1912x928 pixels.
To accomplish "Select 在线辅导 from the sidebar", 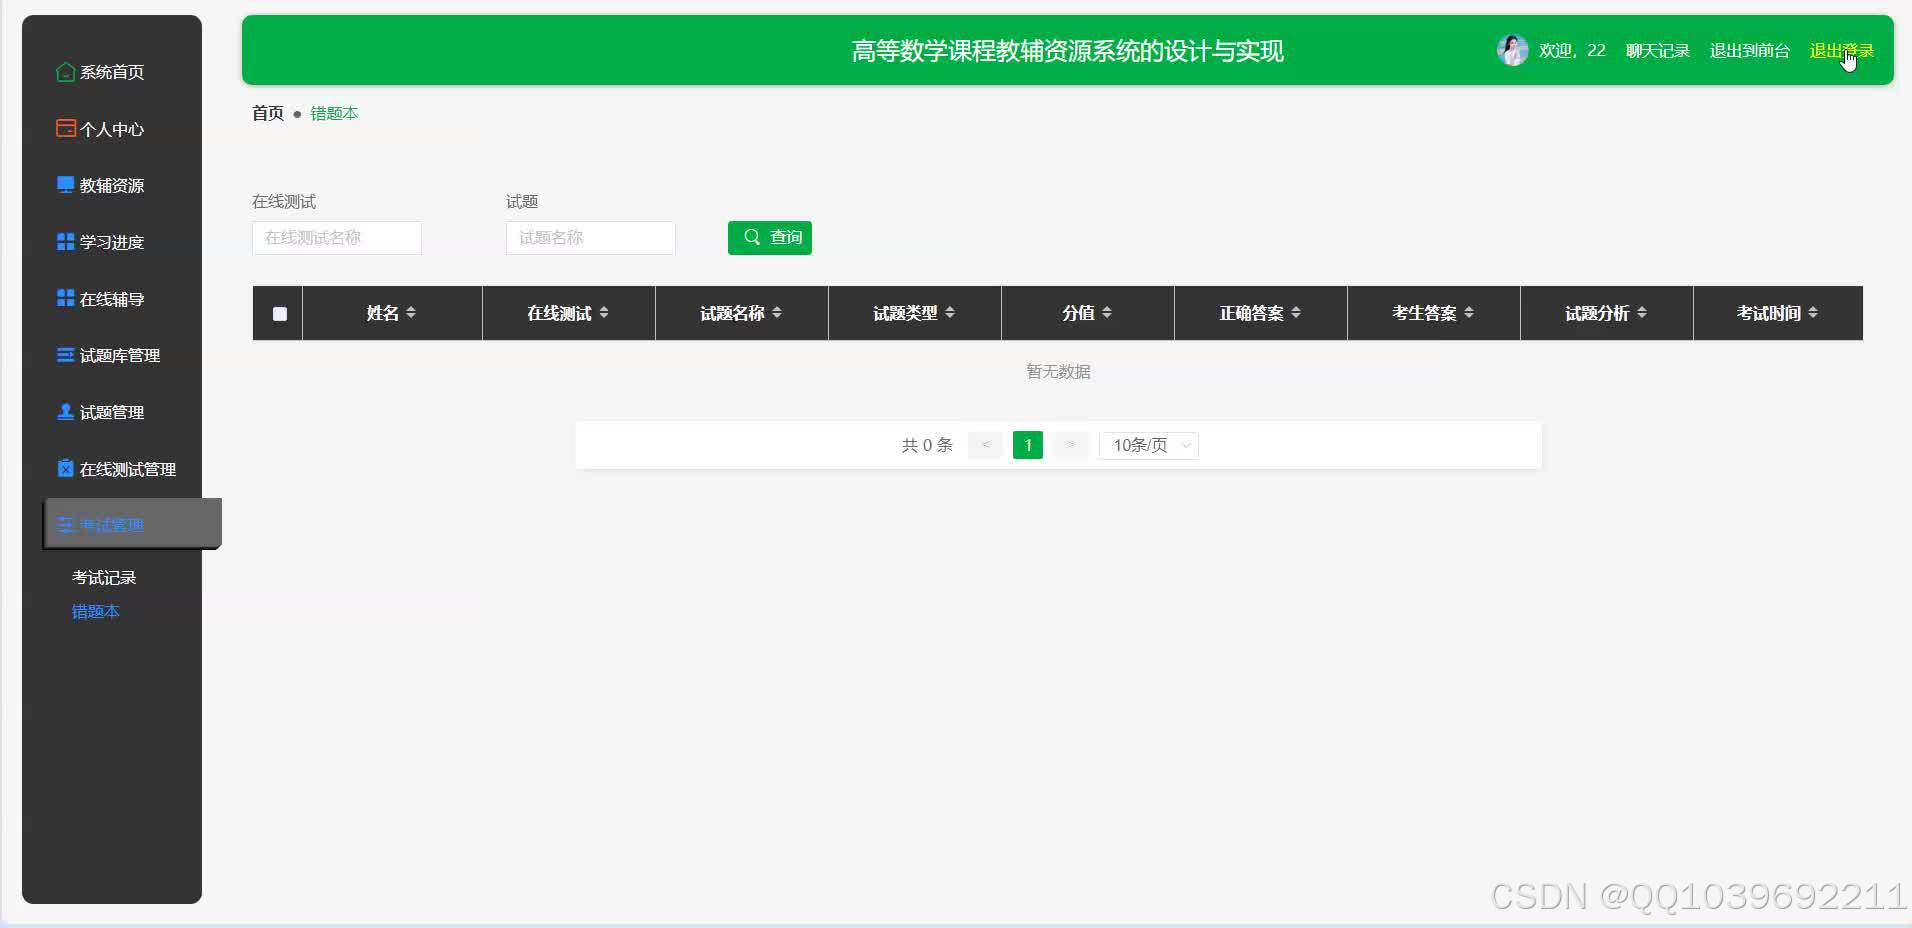I will pyautogui.click(x=110, y=298).
